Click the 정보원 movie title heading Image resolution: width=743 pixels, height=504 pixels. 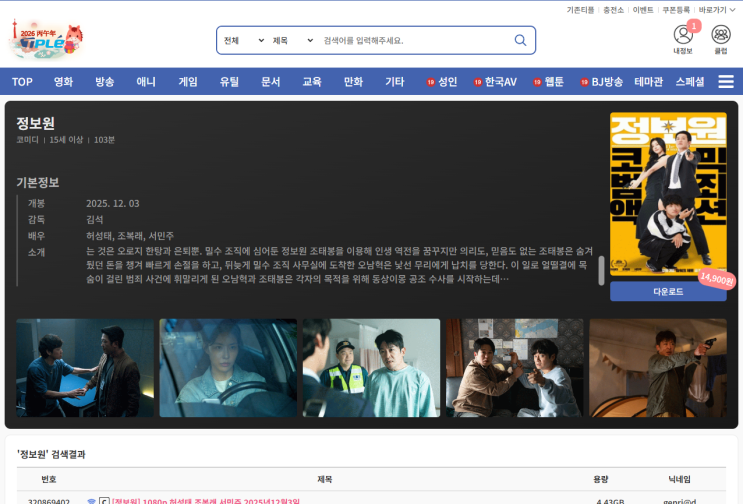[x=36, y=123]
